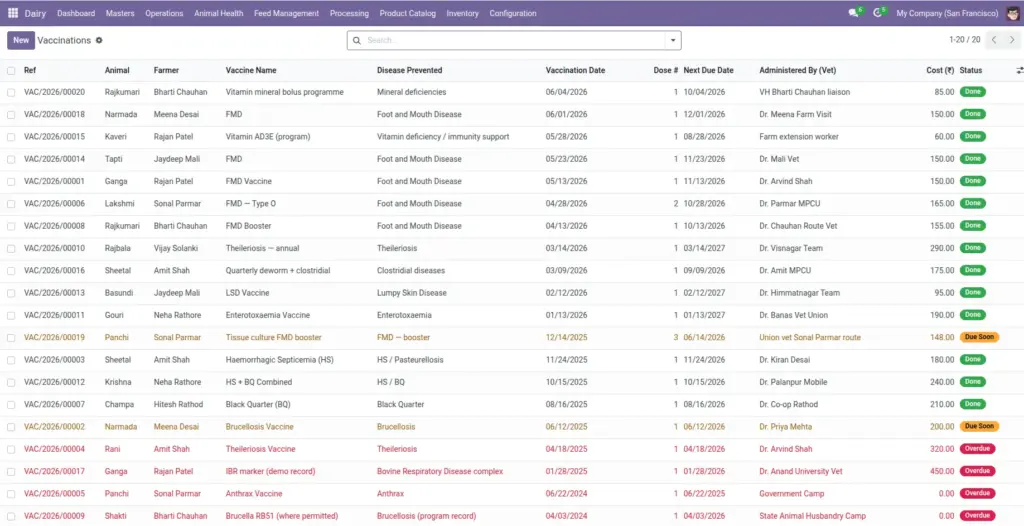
Task: Go to next page arrow
Action: [1012, 40]
